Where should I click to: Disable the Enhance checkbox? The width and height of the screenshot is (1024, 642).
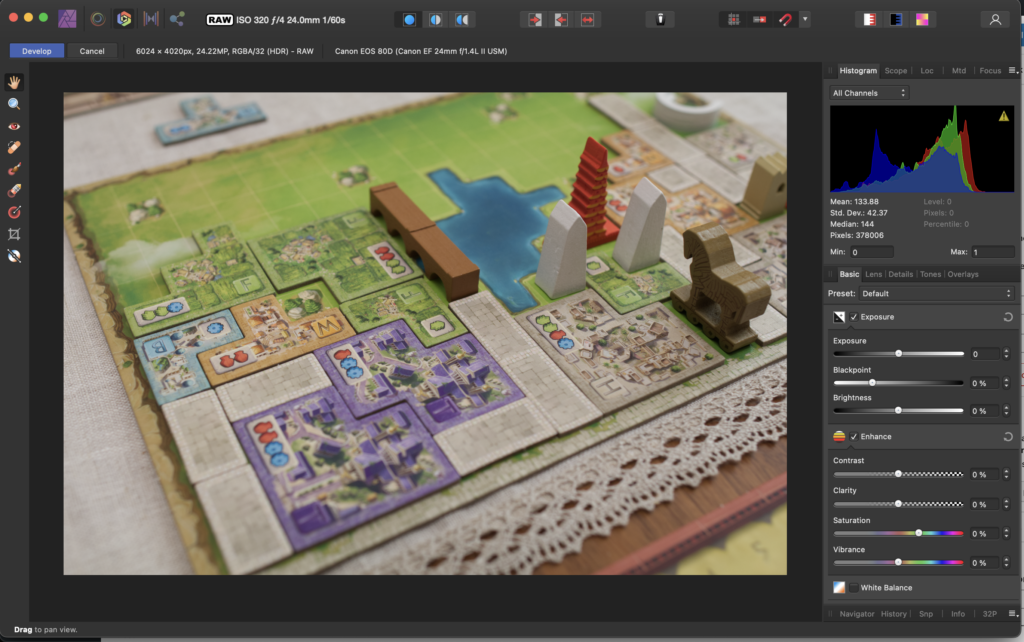(x=854, y=437)
